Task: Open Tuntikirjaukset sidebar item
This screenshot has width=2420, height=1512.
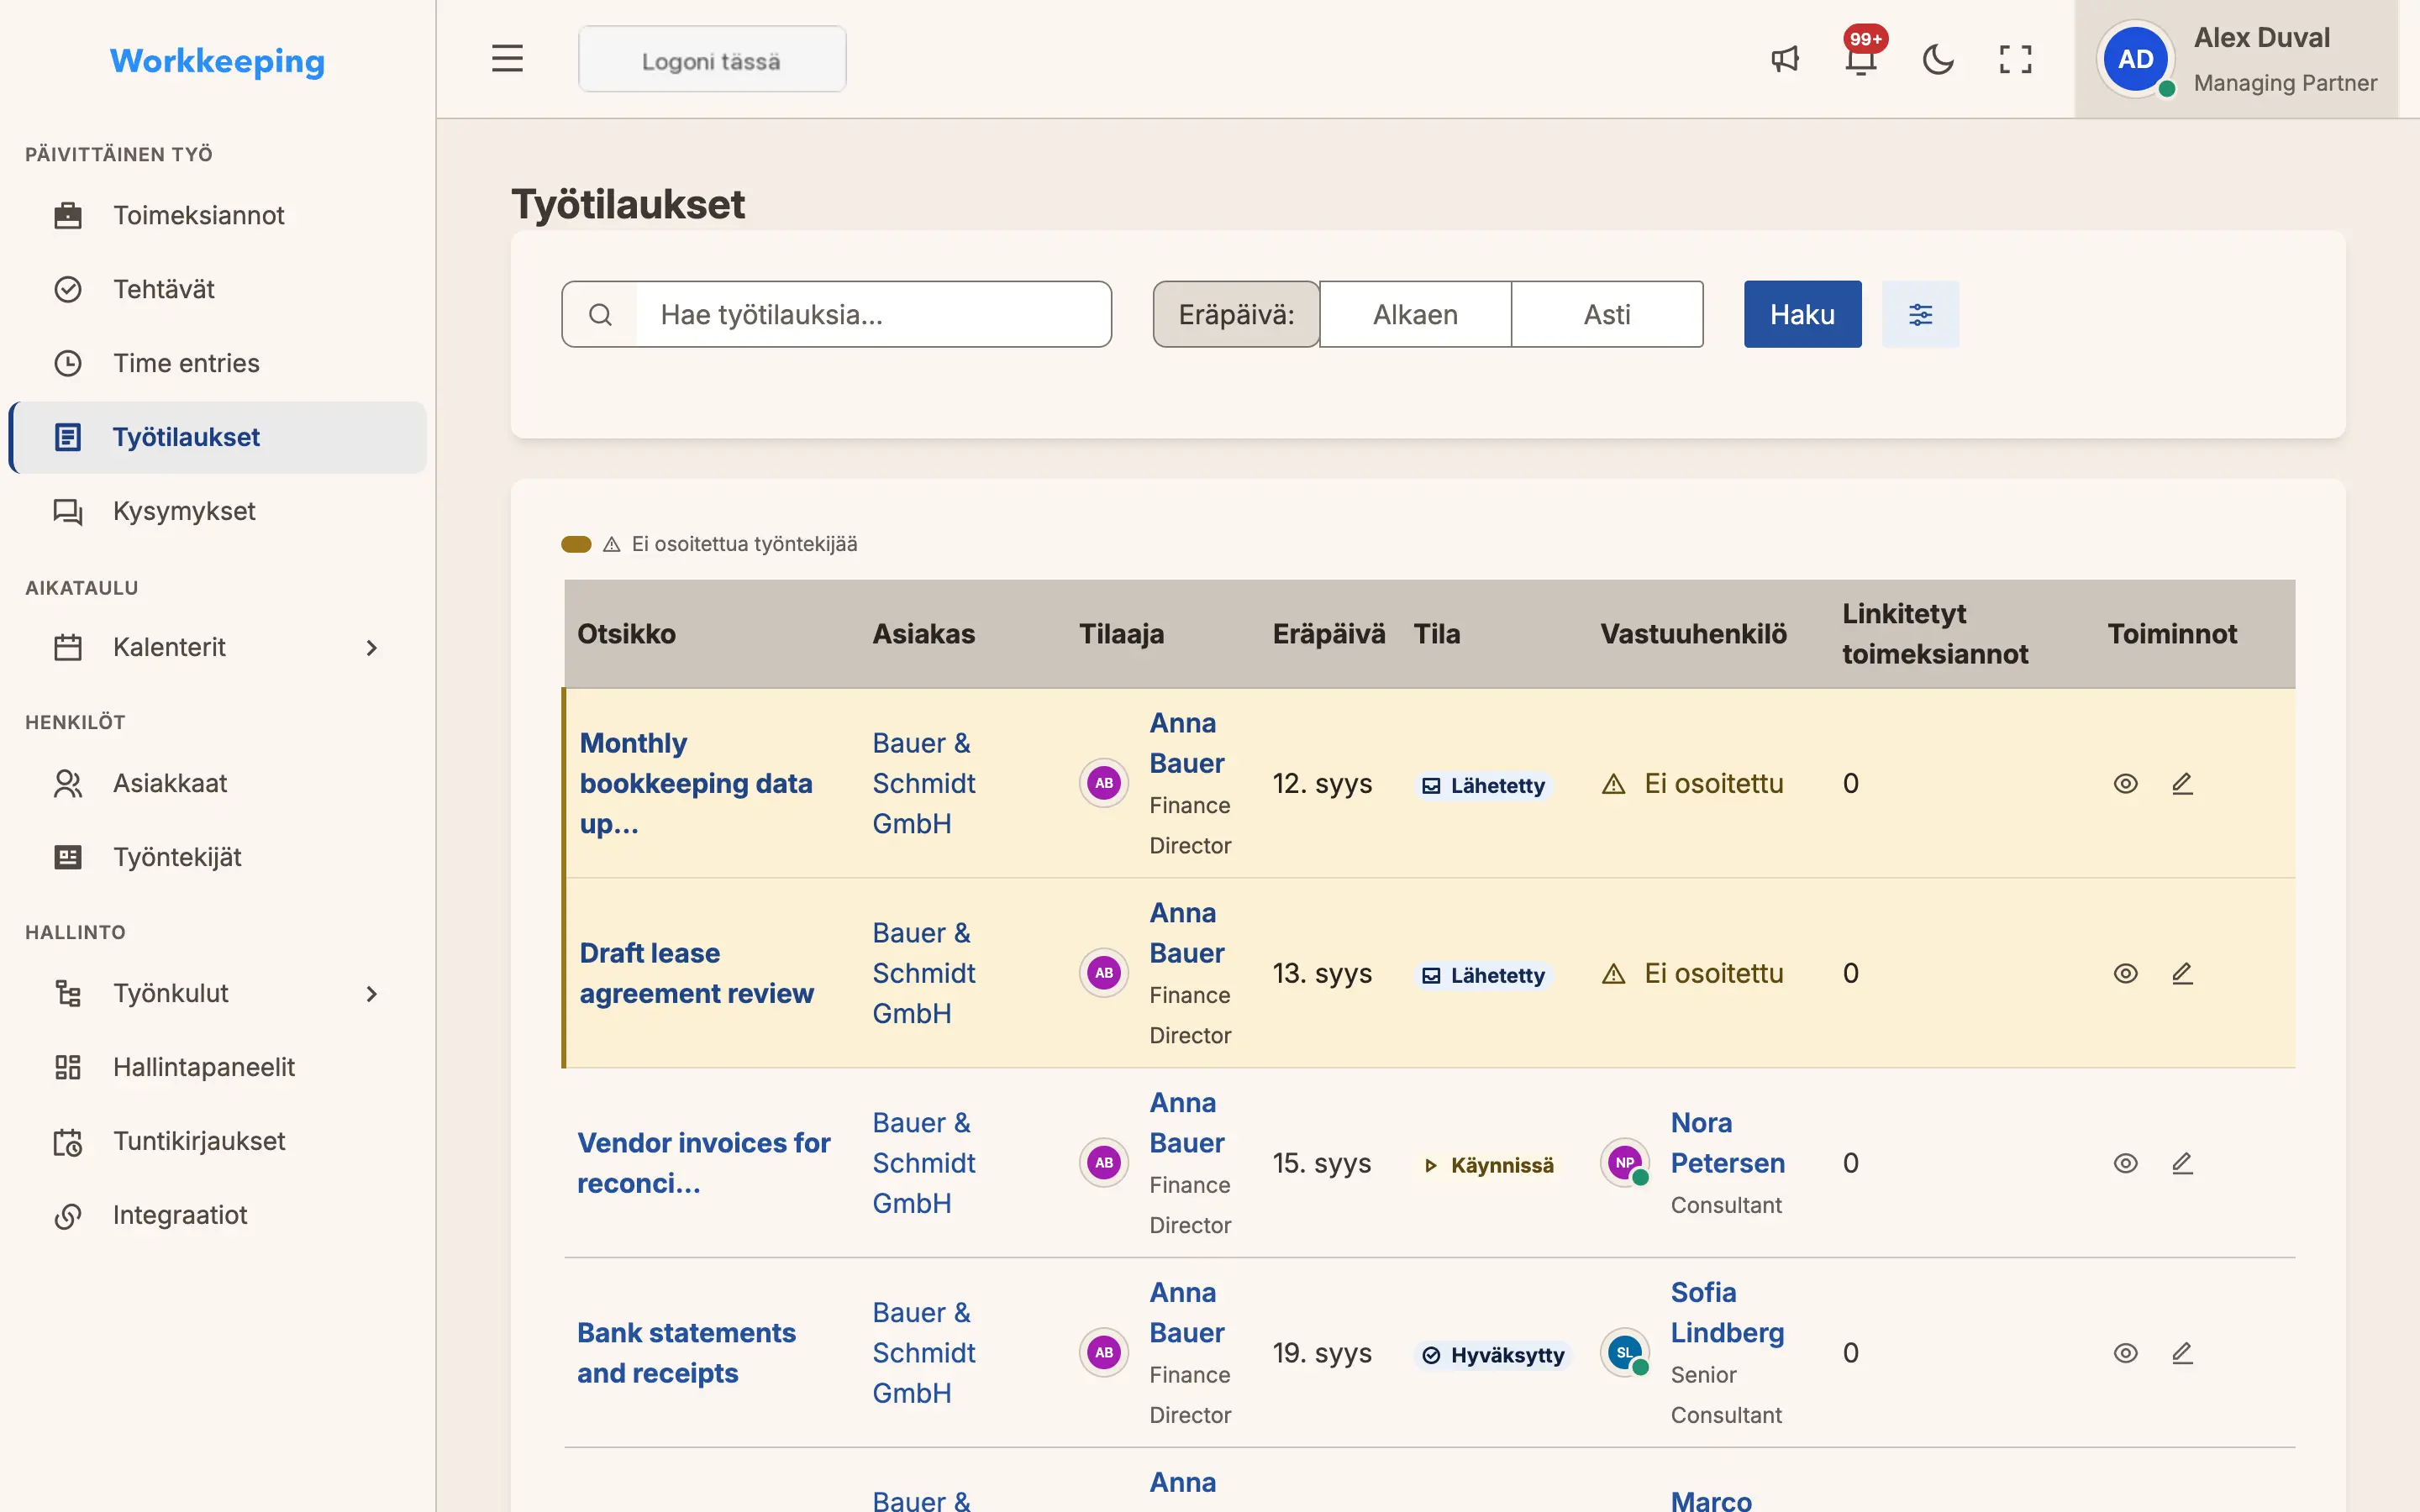Action: (218, 1141)
